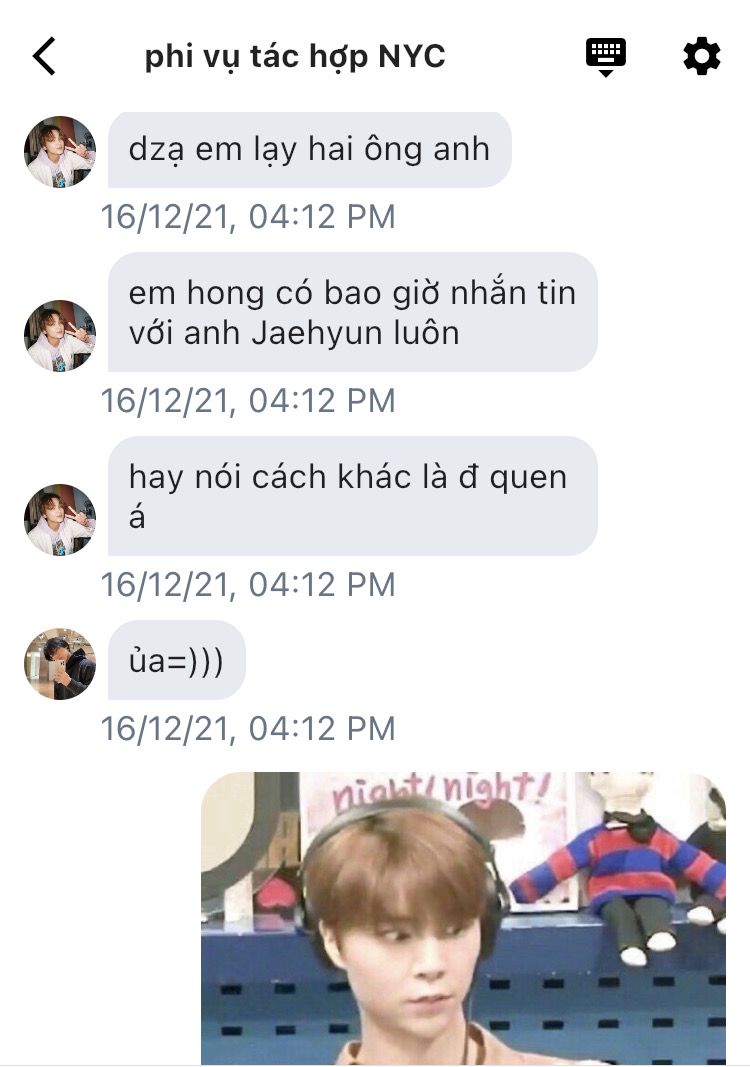This screenshot has width=750, height=1067.
Task: Tap the small arrow beneath keyboard icon
Action: [x=606, y=73]
